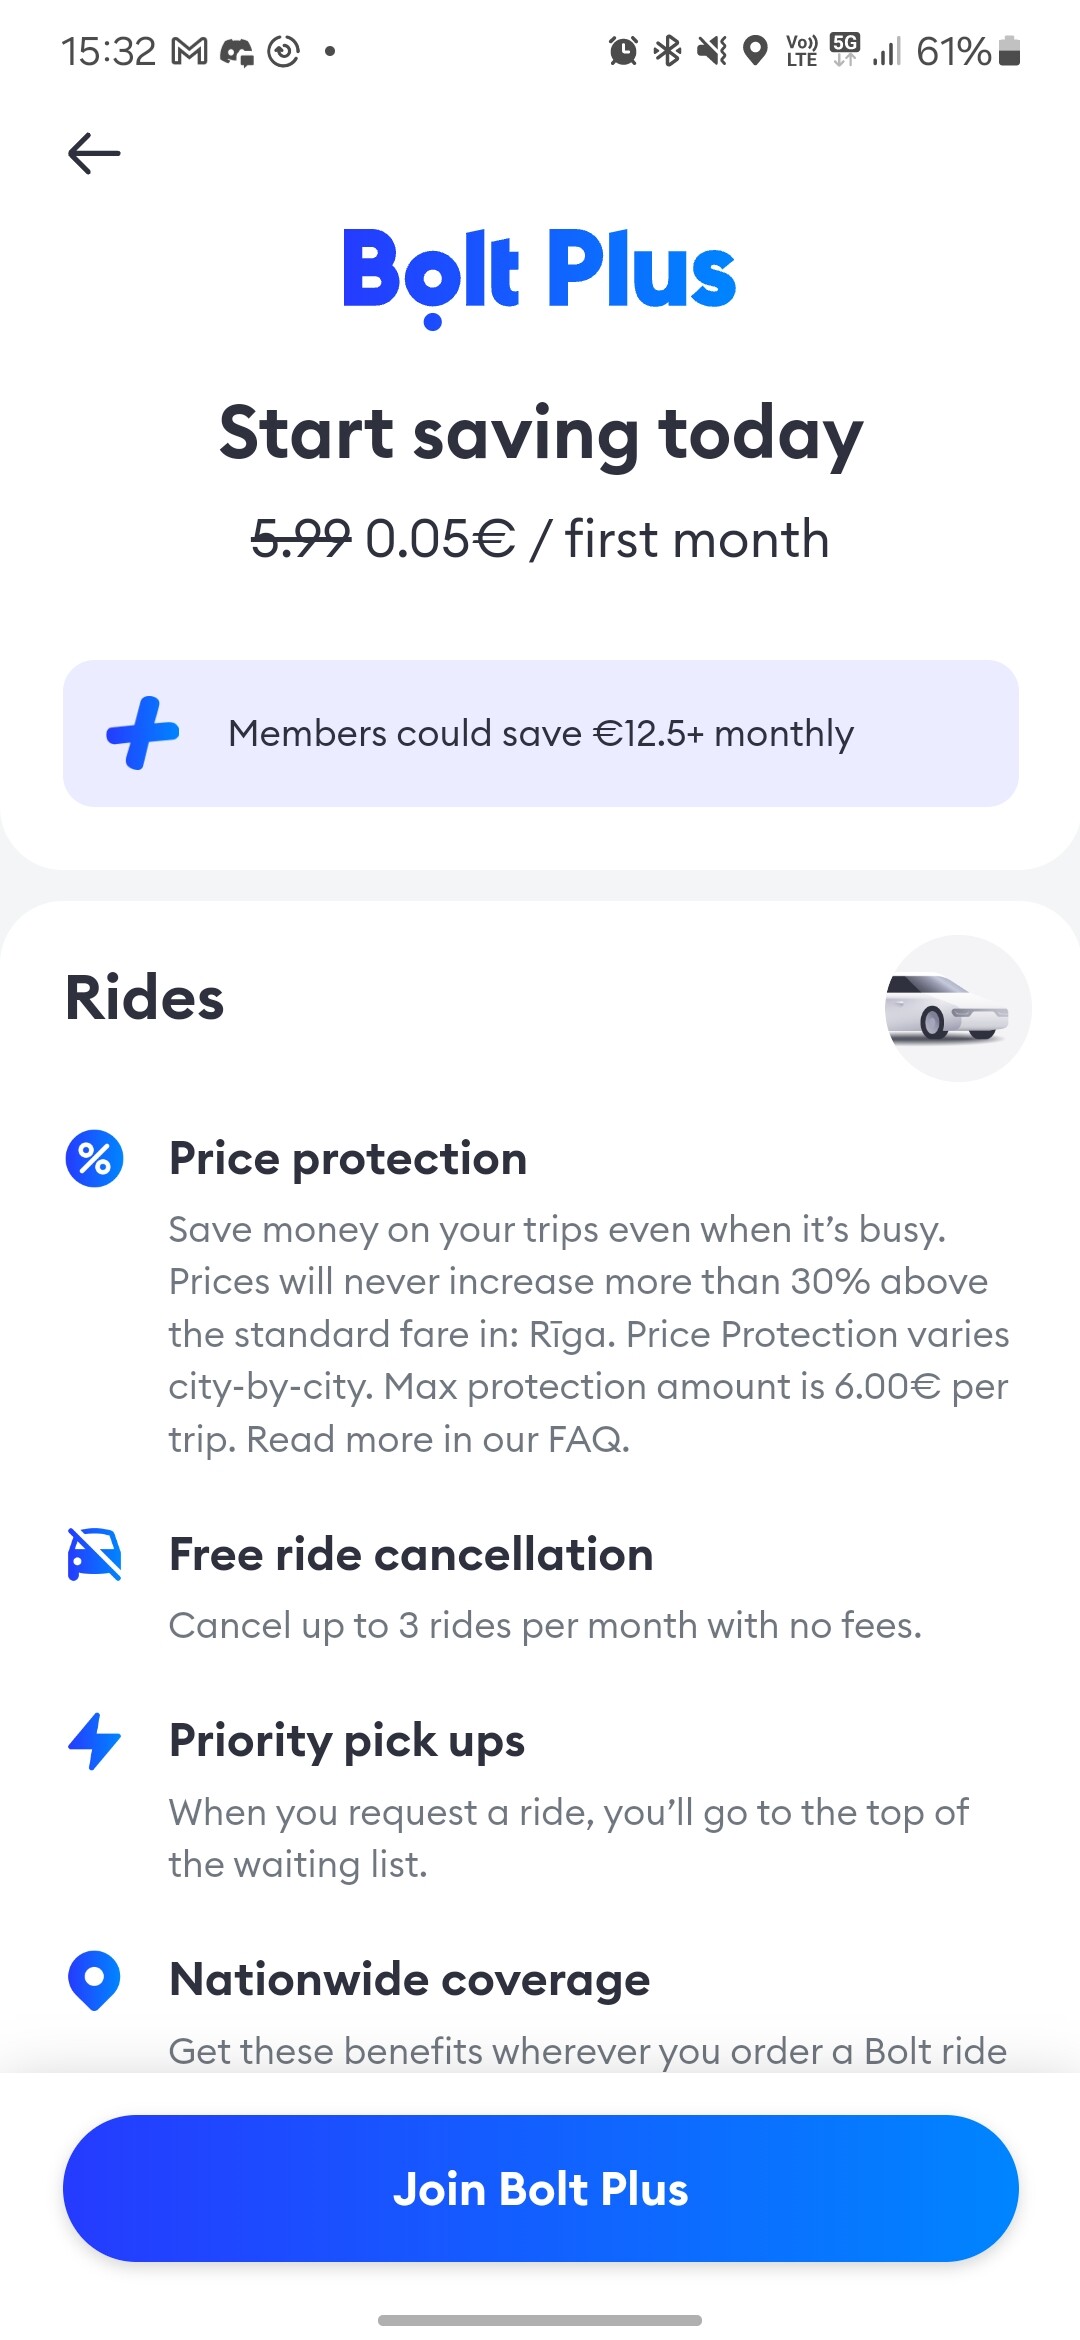Tap the Nationwide coverage location pin icon
This screenshot has height=2340, width=1080.
pos(94,1980)
